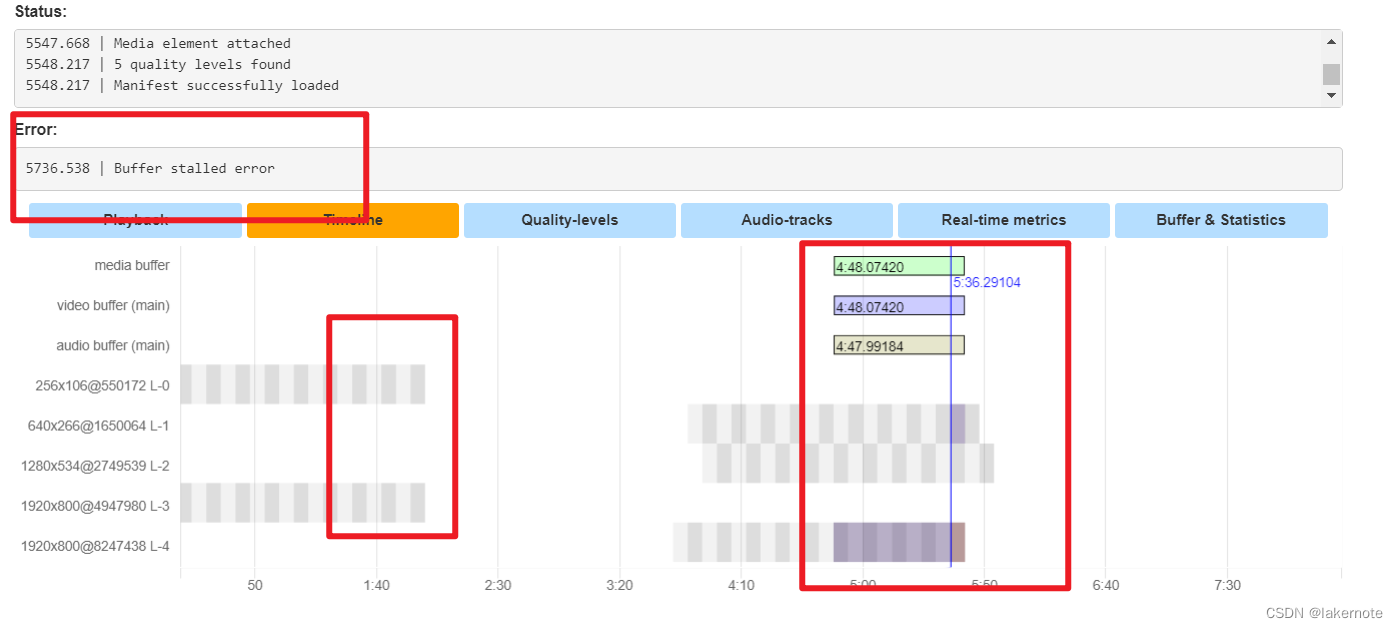
Task: Switch to the Quality-levels tab
Action: [x=570, y=220]
